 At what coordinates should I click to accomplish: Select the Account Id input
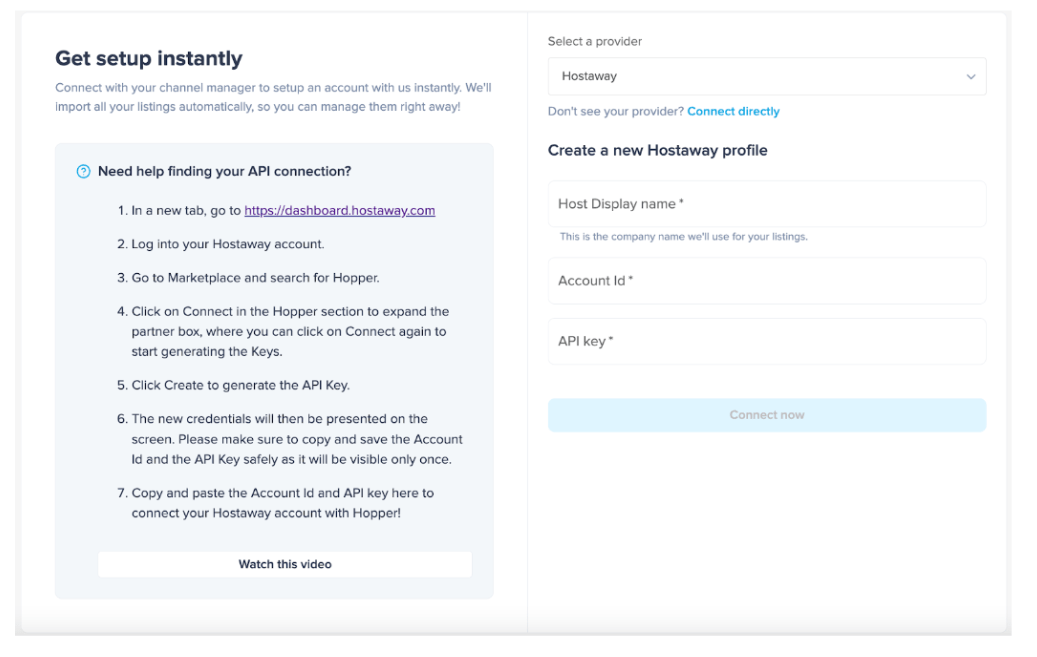766,281
